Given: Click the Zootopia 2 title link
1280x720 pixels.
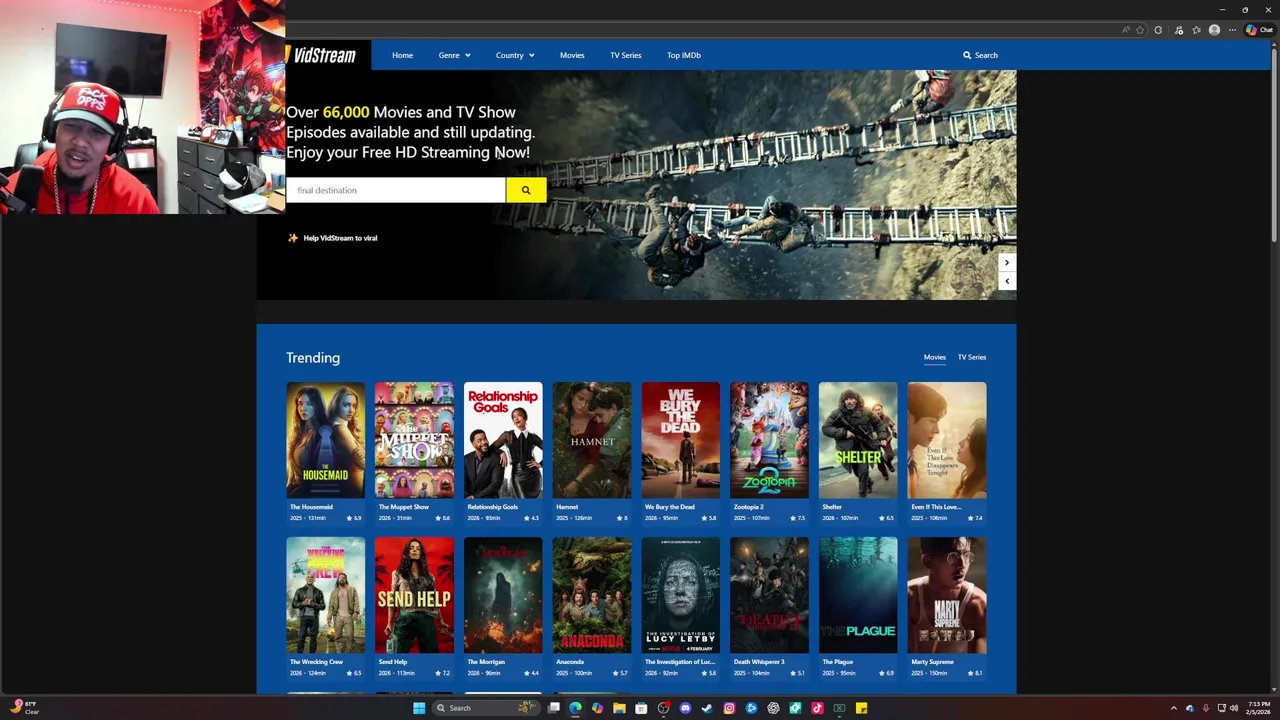Looking at the screenshot, I should pos(749,507).
